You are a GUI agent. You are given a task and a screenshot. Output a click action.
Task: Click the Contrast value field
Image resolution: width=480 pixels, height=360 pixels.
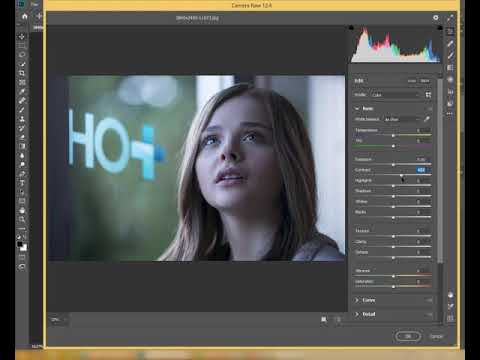pos(422,170)
